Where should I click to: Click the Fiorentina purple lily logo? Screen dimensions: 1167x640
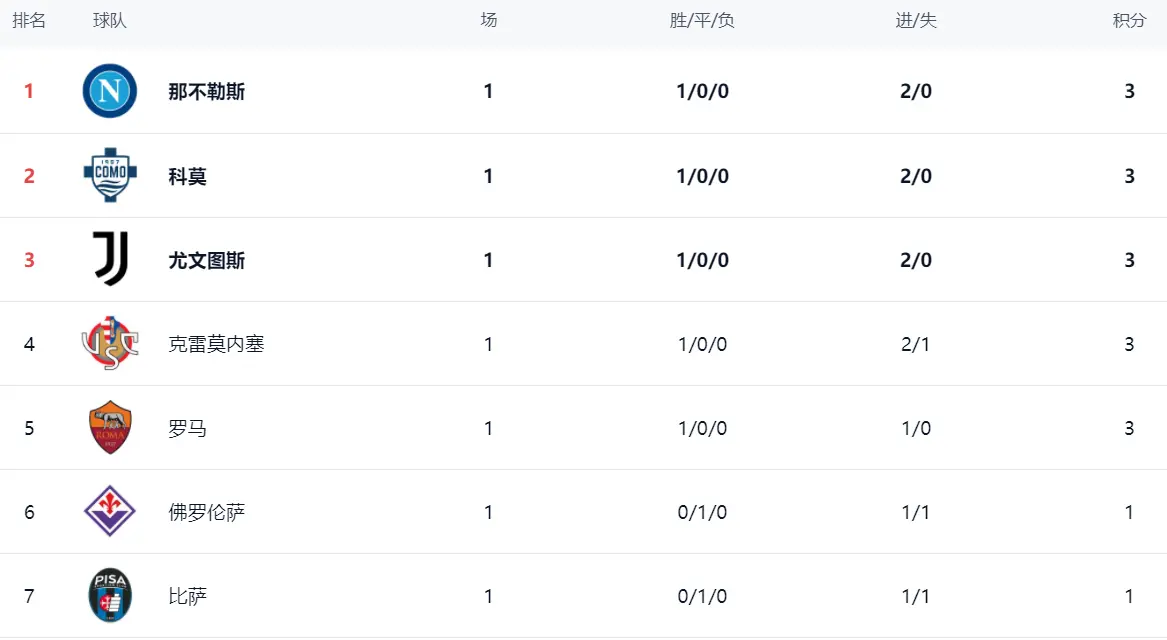[109, 512]
